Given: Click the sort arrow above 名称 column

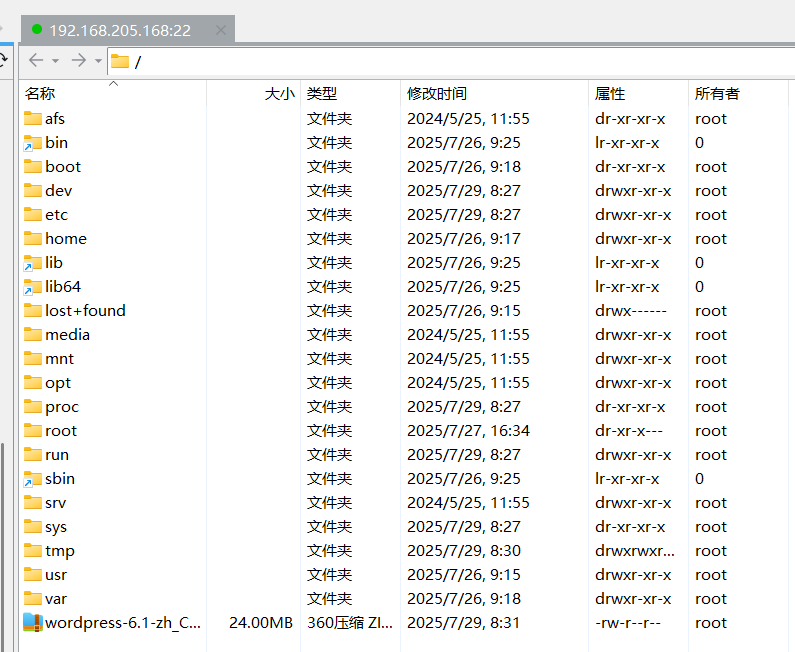Looking at the screenshot, I should [x=114, y=83].
